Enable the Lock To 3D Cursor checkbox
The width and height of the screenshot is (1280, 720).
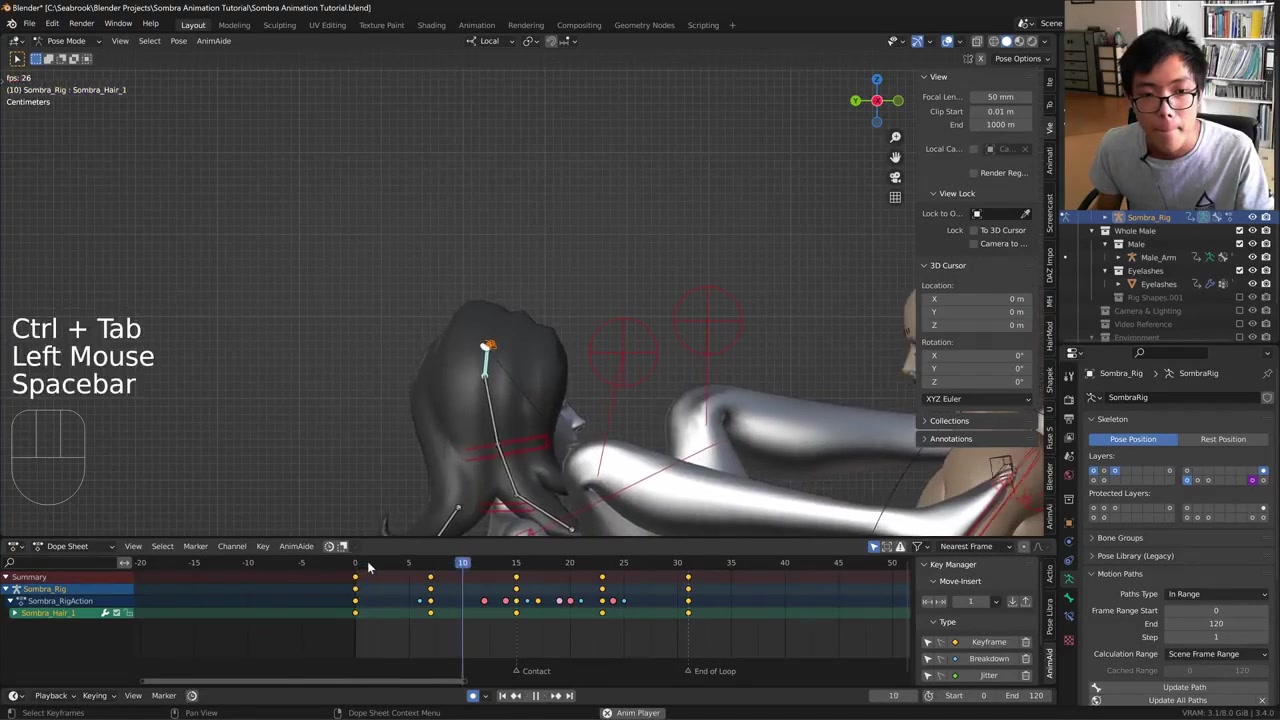point(974,230)
